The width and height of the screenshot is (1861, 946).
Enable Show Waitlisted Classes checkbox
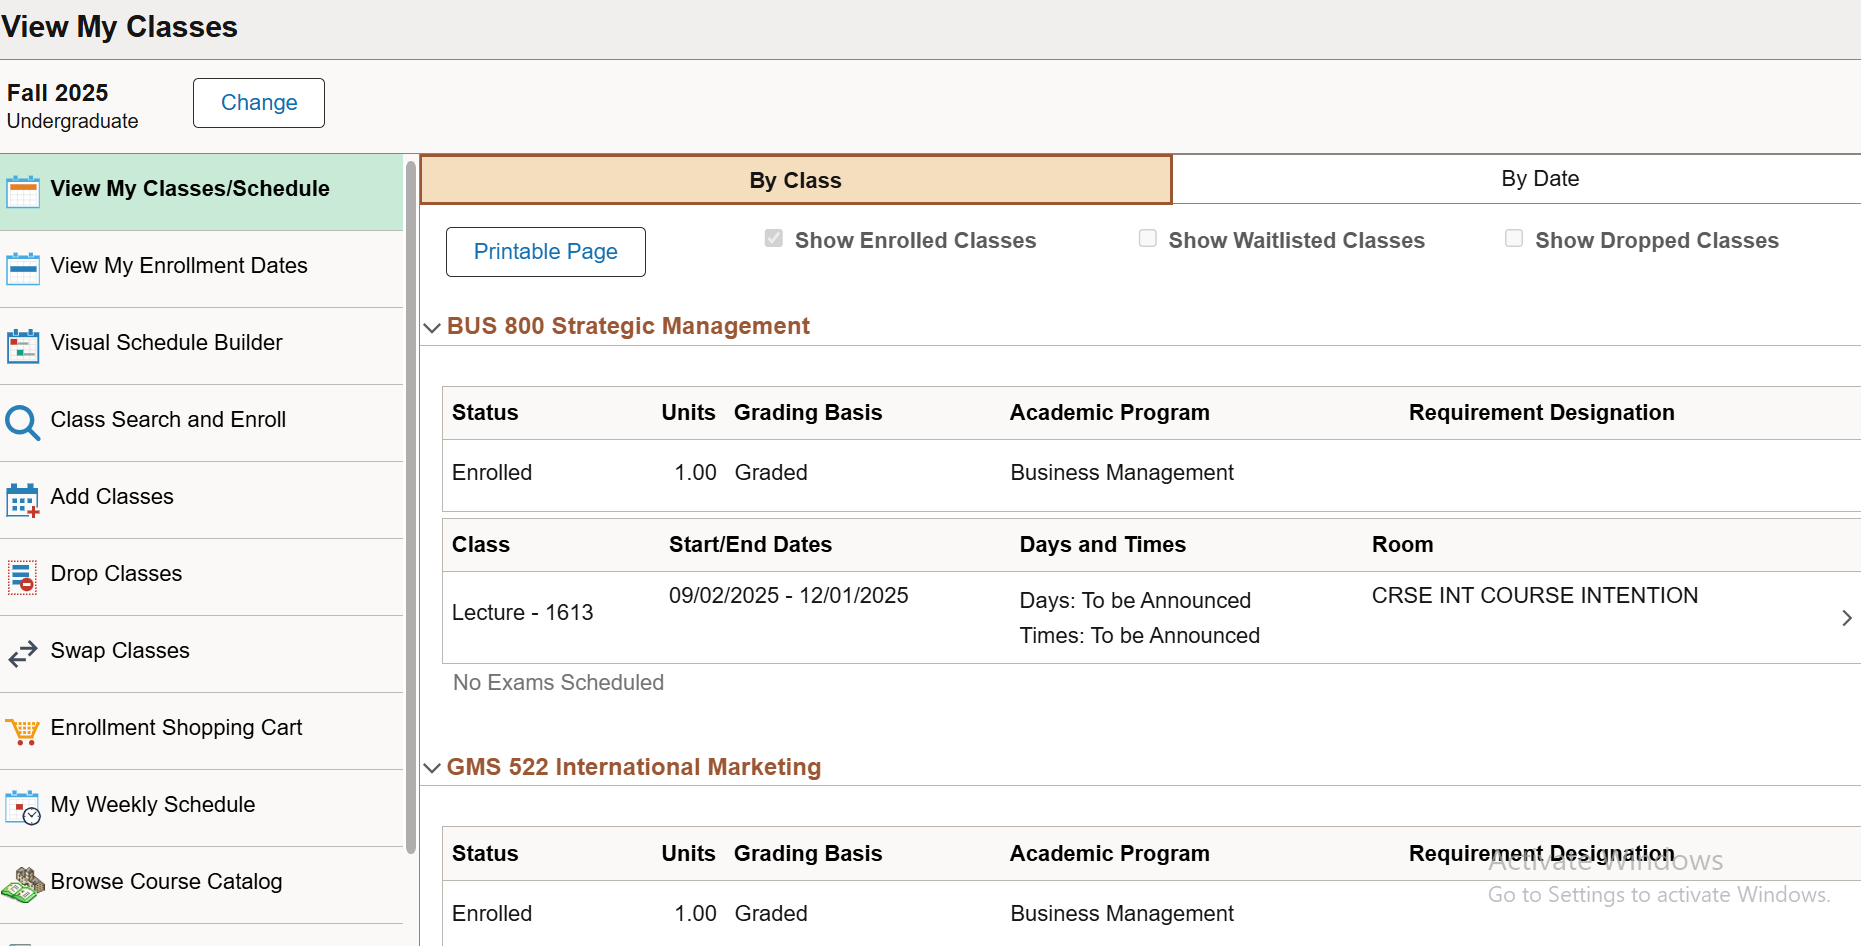click(x=1148, y=239)
